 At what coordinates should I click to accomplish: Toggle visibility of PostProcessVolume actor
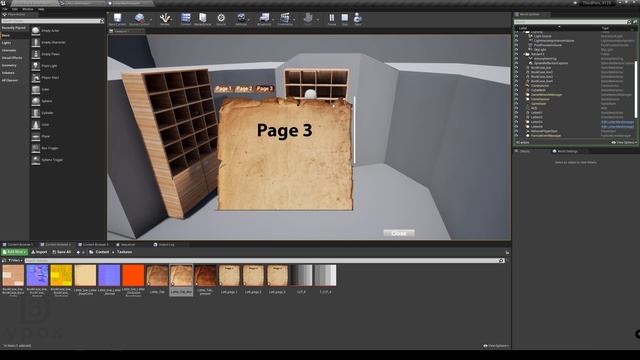516,45
